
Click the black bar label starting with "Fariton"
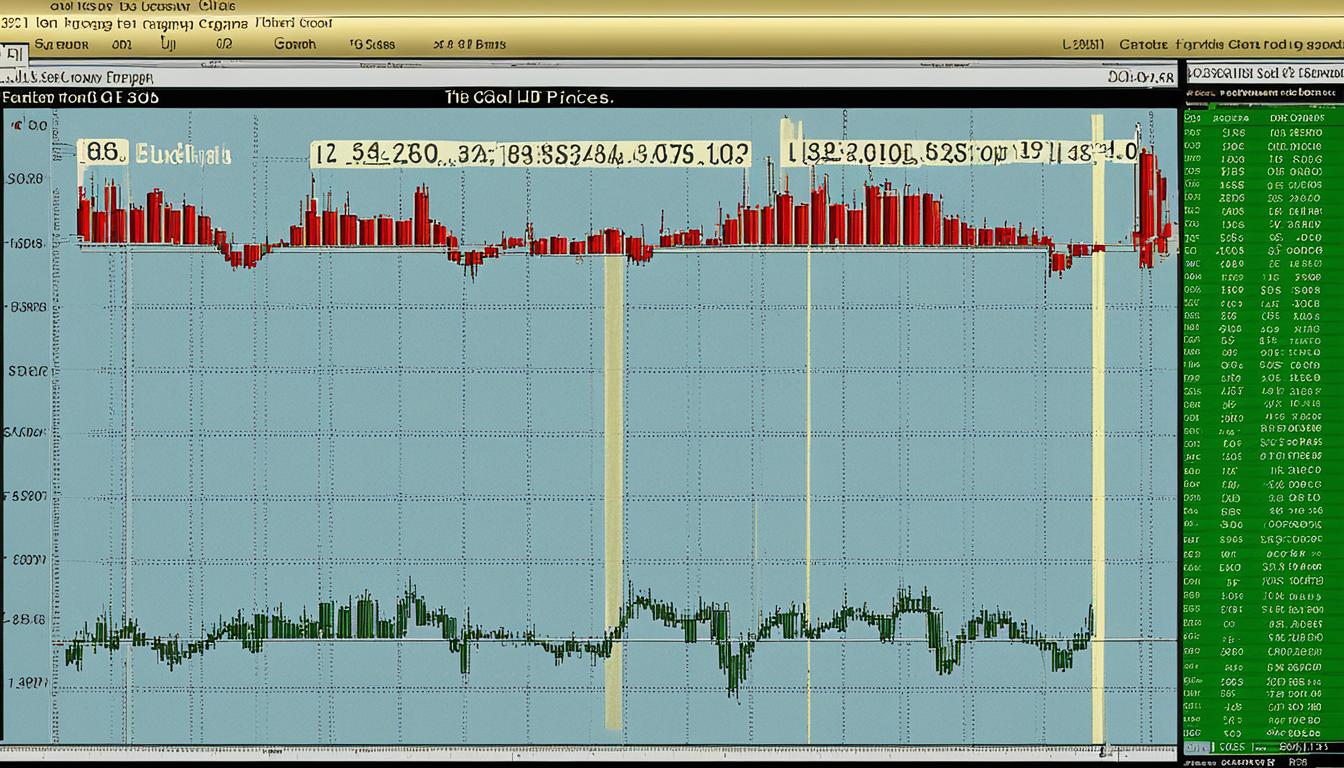point(81,98)
